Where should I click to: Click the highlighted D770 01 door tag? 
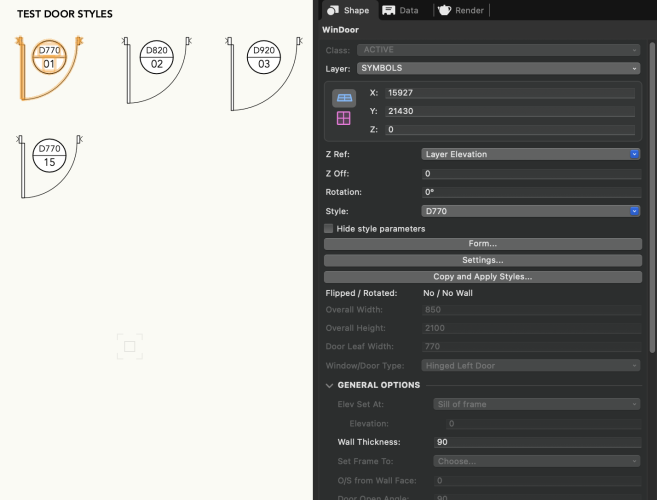pyautogui.click(x=50, y=57)
